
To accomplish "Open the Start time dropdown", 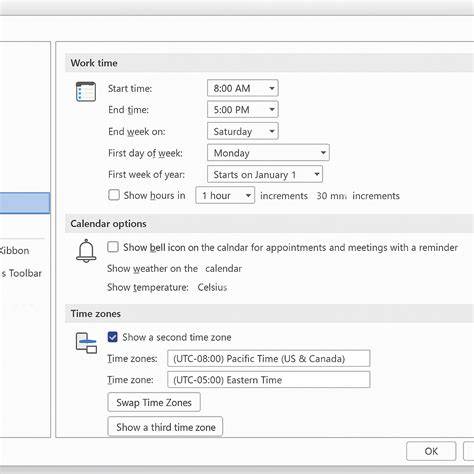I will point(243,88).
